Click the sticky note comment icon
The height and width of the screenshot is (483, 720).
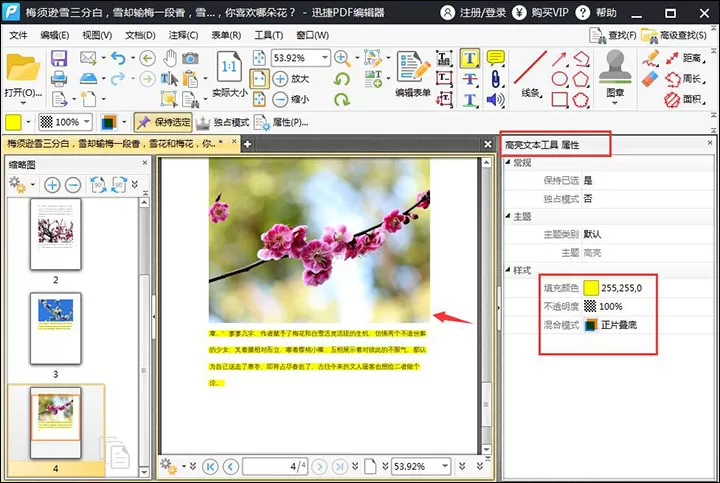pyautogui.click(x=495, y=58)
